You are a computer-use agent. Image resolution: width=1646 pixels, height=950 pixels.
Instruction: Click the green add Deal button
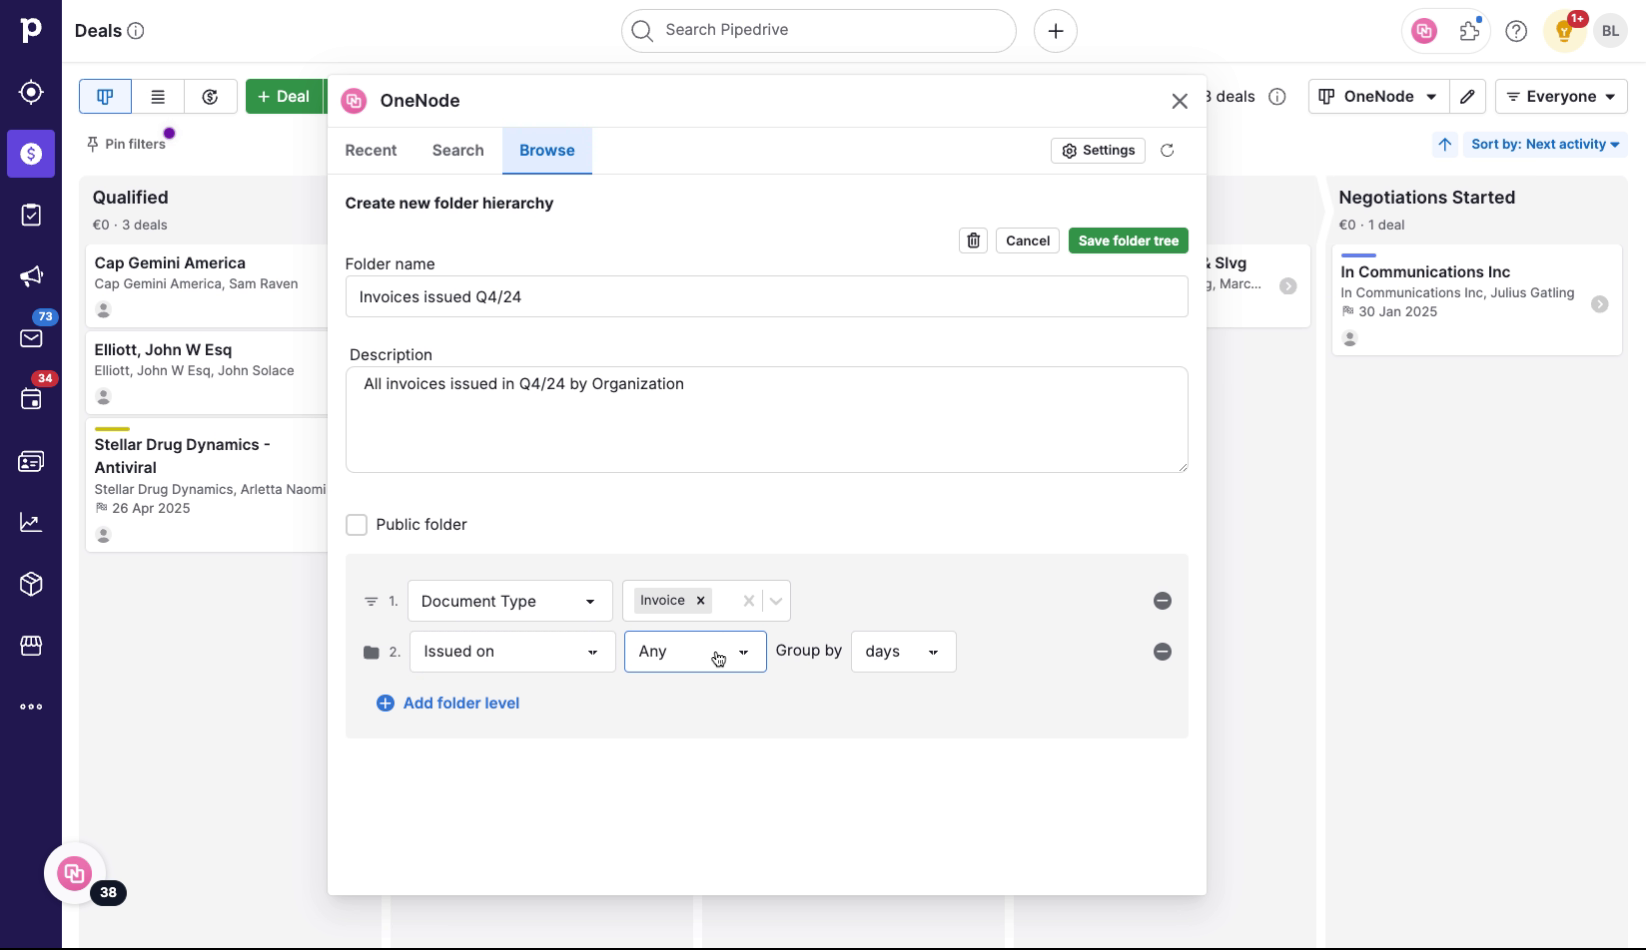click(284, 97)
